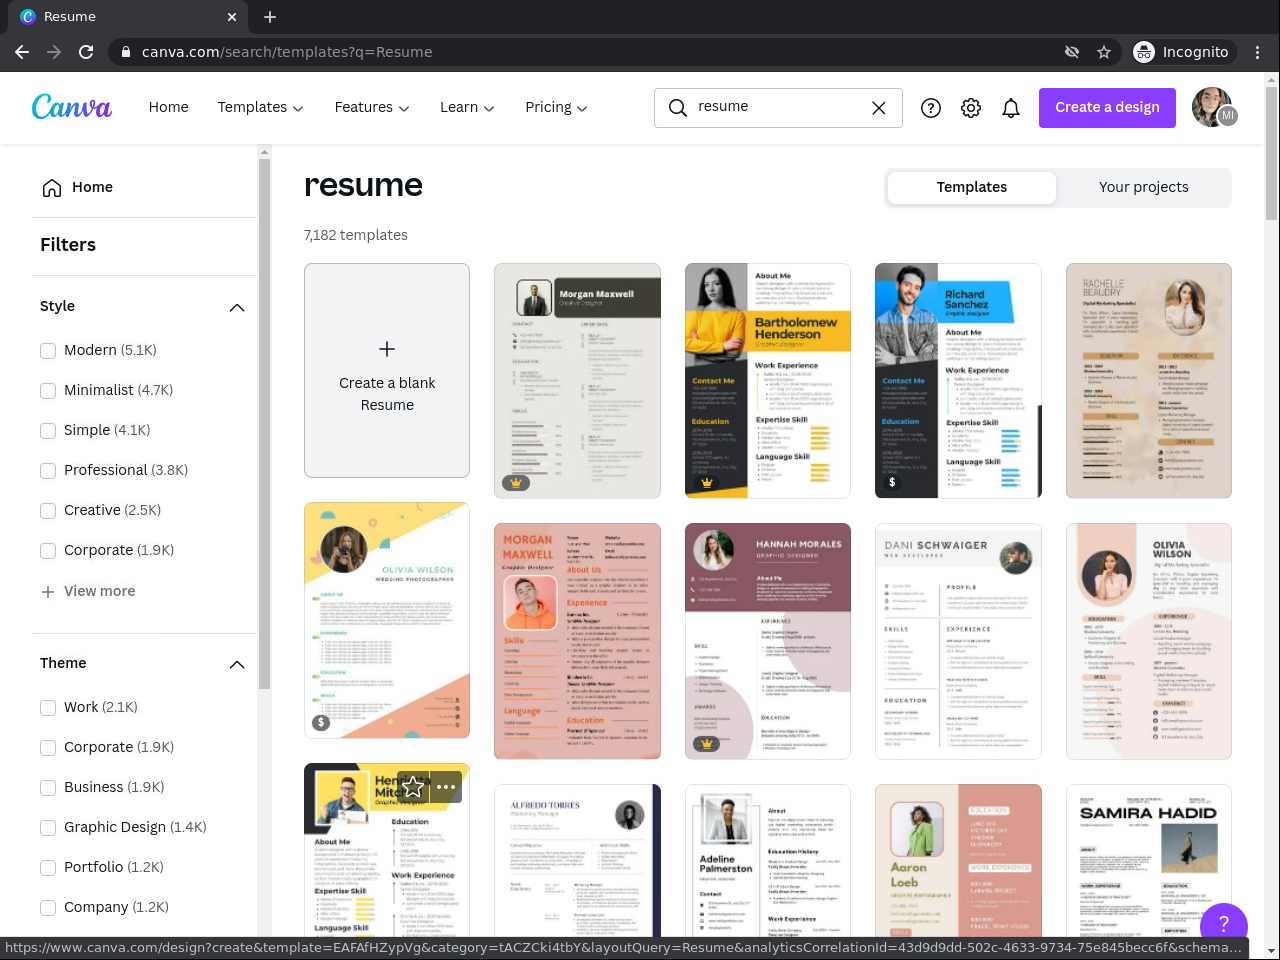Viewport: 1280px width, 960px height.
Task: Reload the page
Action: 86,52
